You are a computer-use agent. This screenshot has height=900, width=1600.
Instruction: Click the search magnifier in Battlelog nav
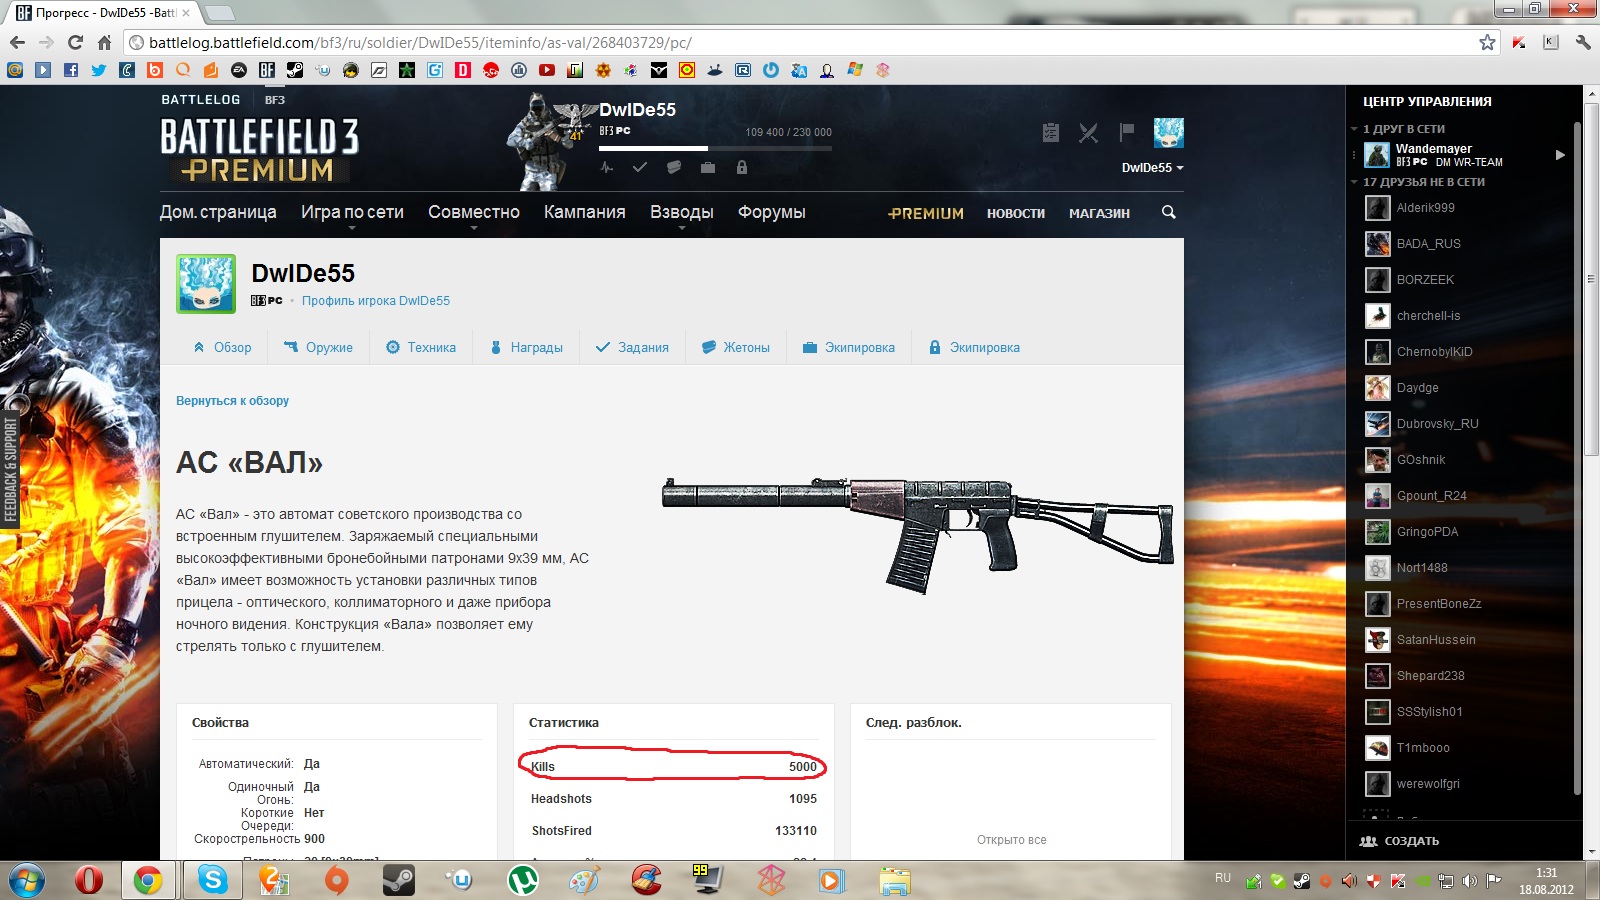[1168, 212]
